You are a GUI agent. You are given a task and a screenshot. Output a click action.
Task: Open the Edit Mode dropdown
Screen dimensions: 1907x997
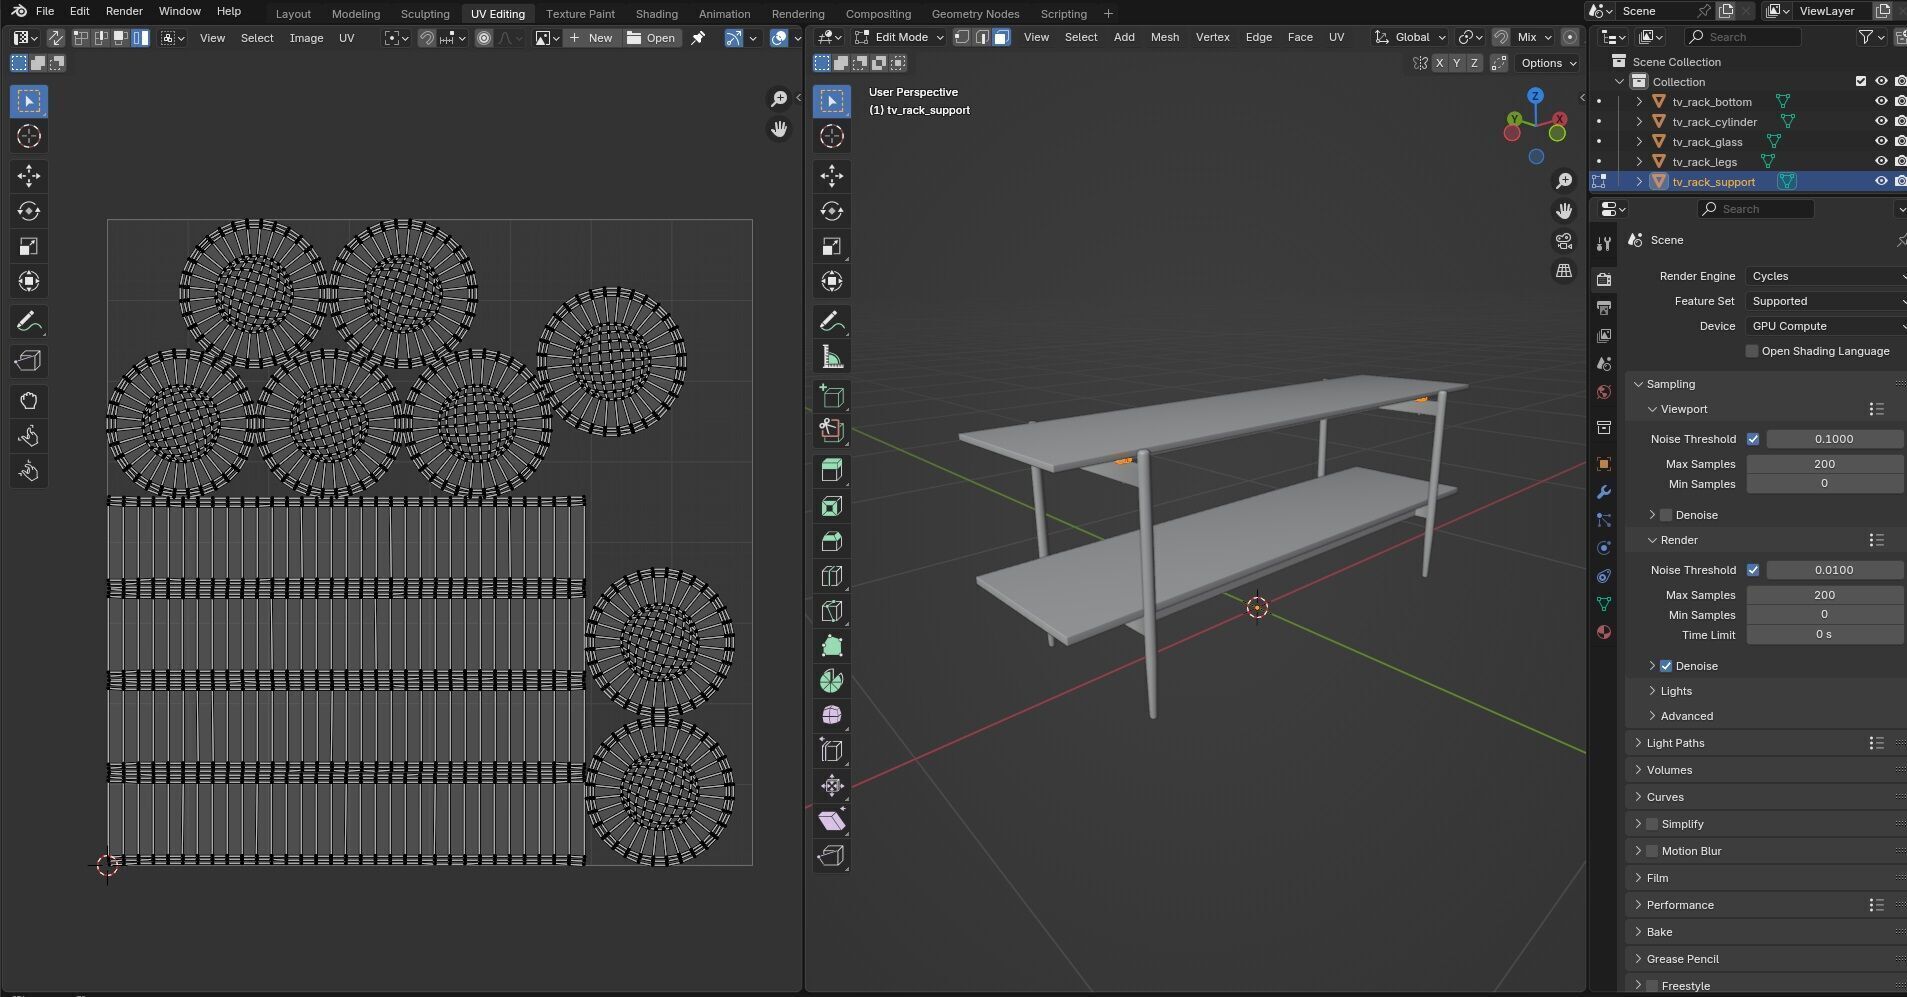[900, 37]
